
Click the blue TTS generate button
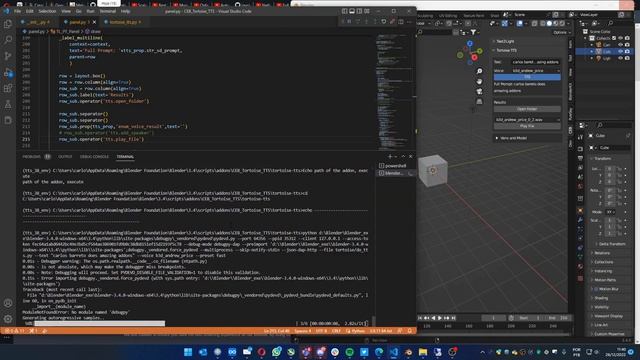point(527,77)
